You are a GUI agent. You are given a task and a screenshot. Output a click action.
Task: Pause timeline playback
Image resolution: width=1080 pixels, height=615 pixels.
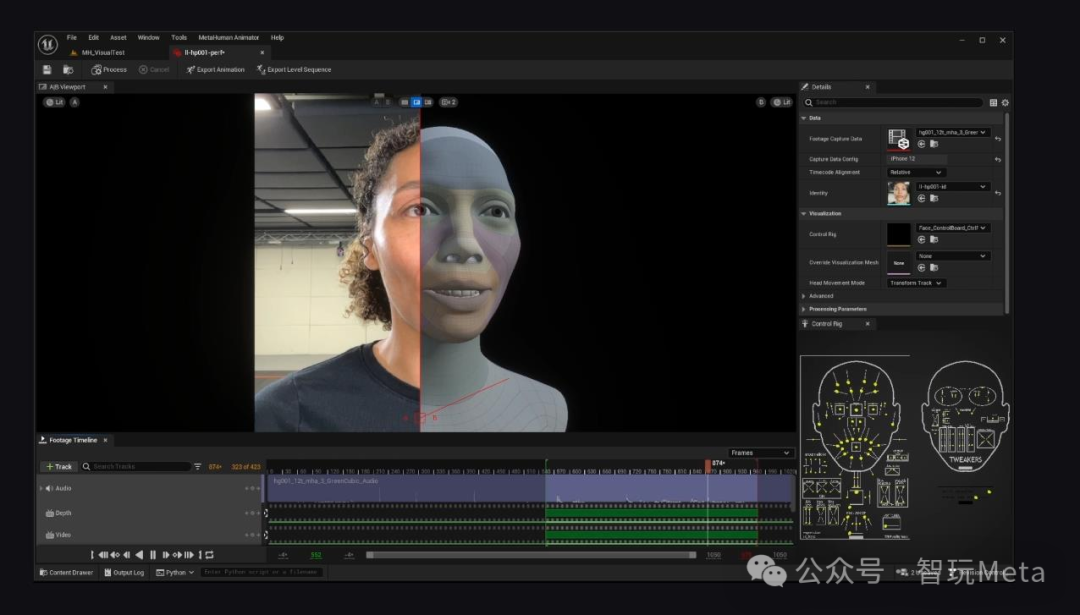153,555
